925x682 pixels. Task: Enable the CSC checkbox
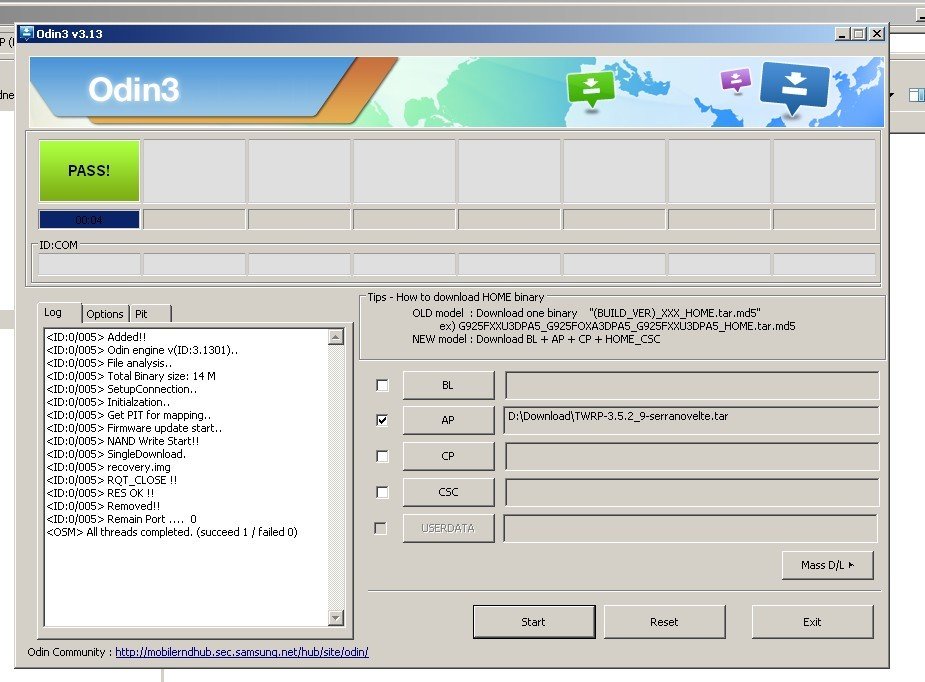(x=382, y=492)
